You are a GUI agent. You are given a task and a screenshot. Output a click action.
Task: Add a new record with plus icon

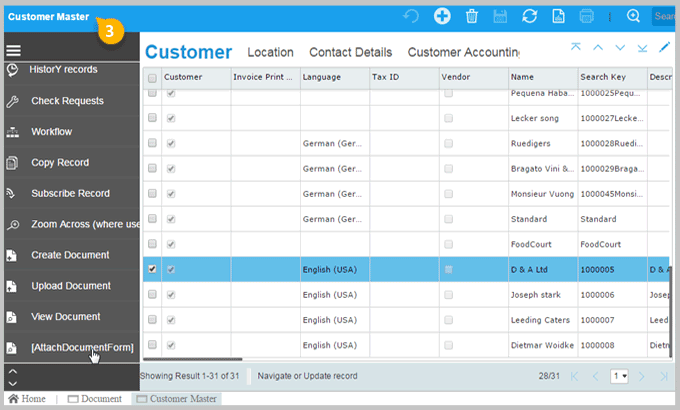442,16
